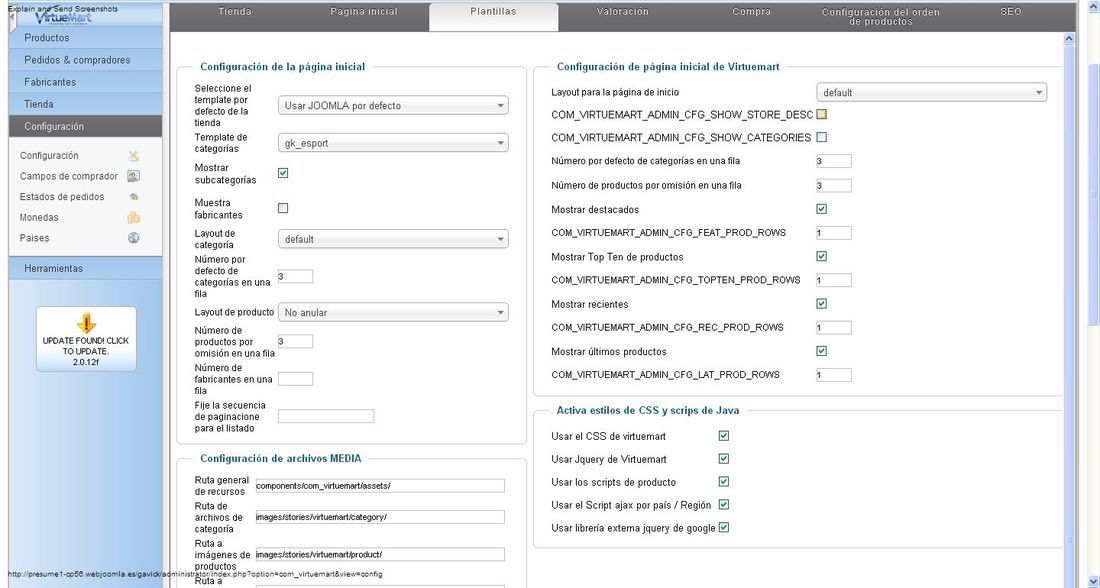1100x588 pixels.
Task: Open Pedidos & compradores sidebar menu
Action: pos(86,60)
